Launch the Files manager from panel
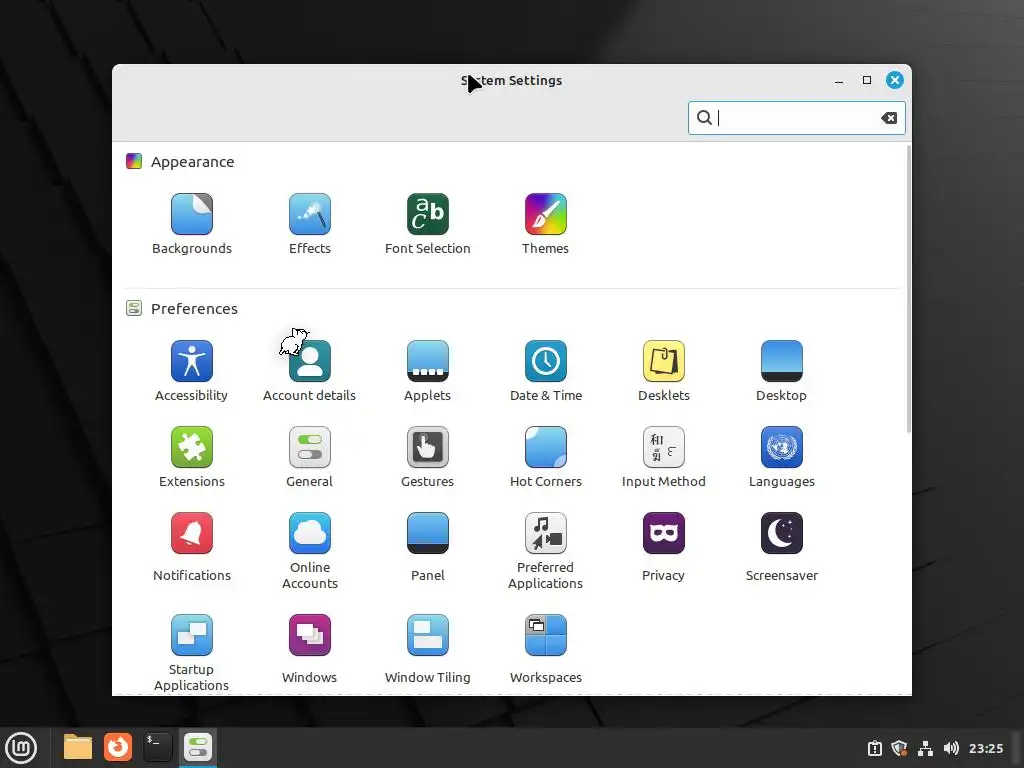The height and width of the screenshot is (768, 1024). click(x=78, y=747)
